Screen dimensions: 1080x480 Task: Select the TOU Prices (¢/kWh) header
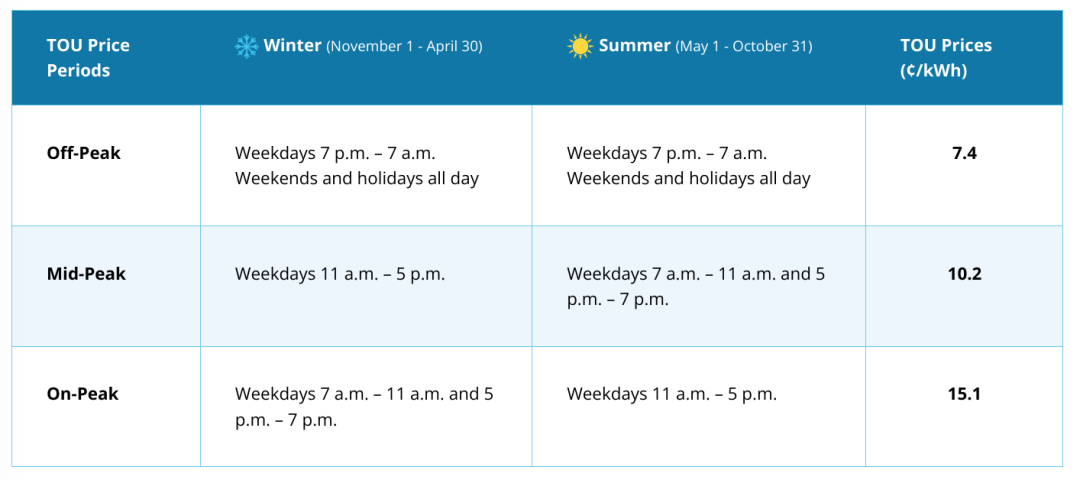(946, 58)
